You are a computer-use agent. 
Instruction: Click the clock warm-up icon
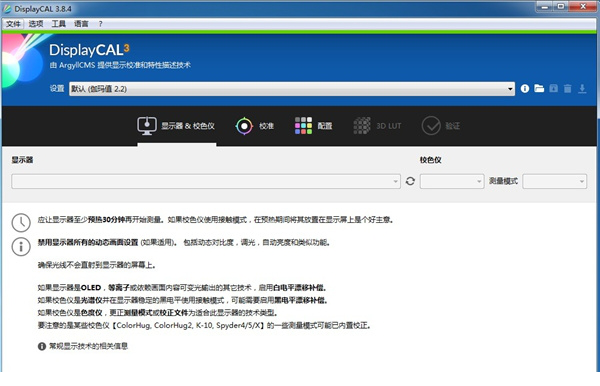pyautogui.click(x=21, y=223)
